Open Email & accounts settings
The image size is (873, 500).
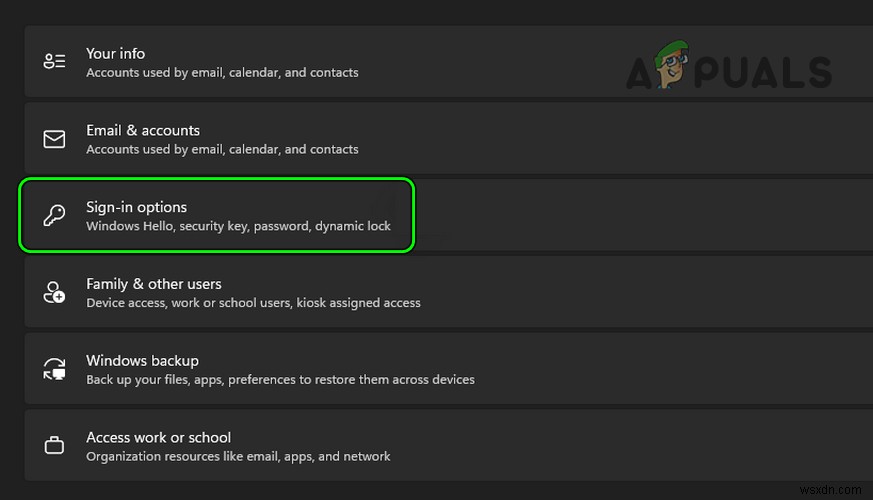point(143,130)
